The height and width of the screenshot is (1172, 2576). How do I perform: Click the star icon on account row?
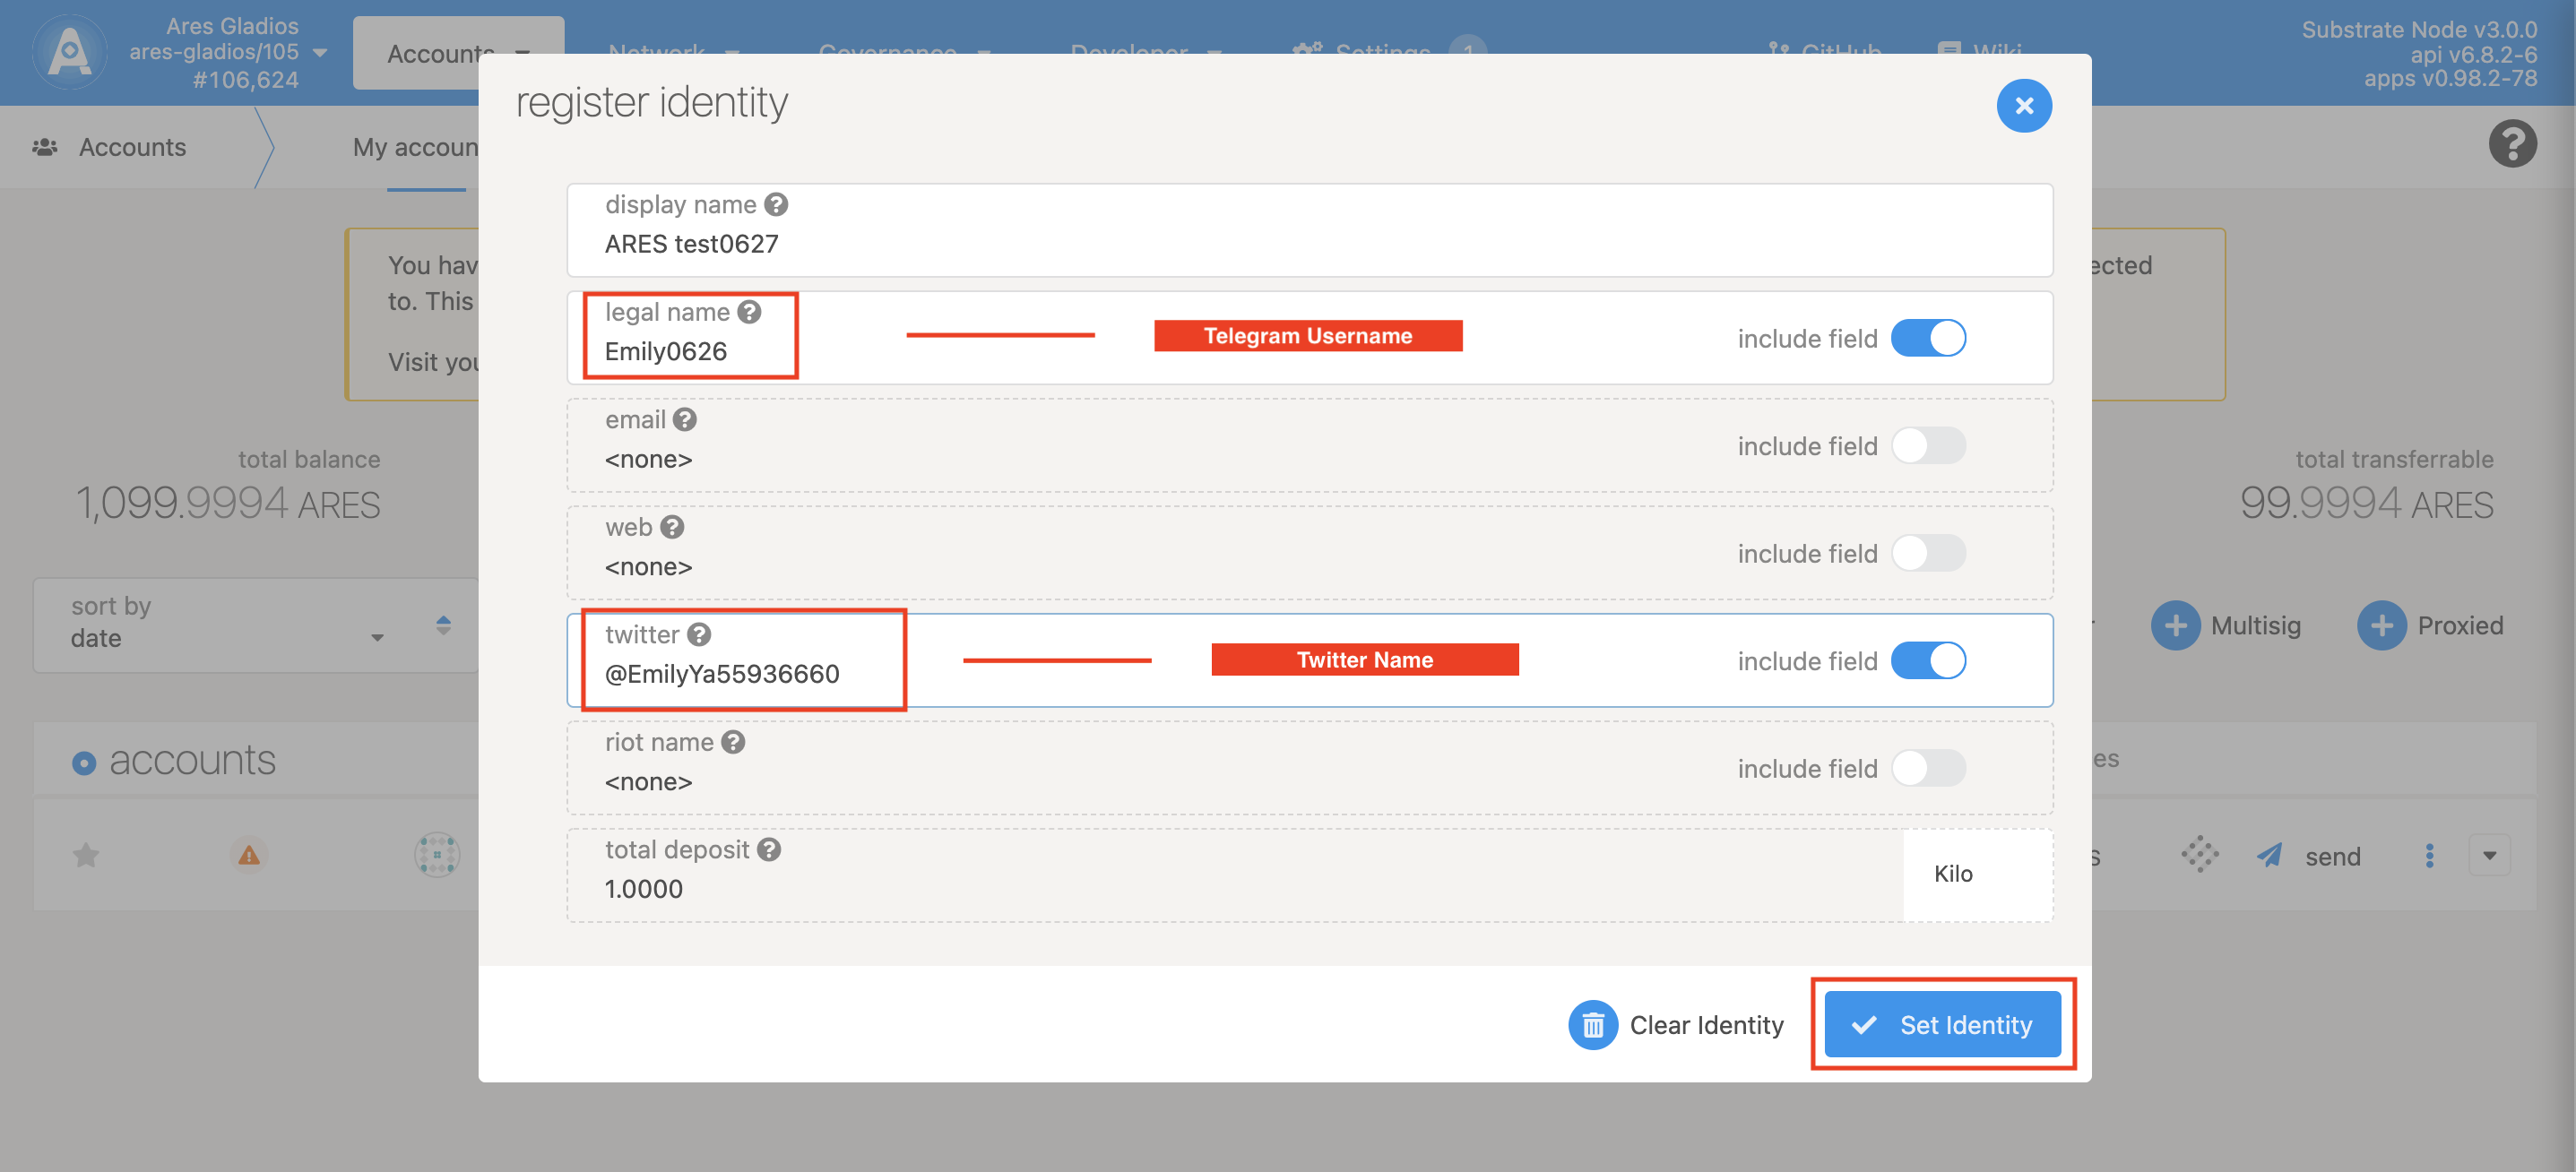[x=83, y=854]
